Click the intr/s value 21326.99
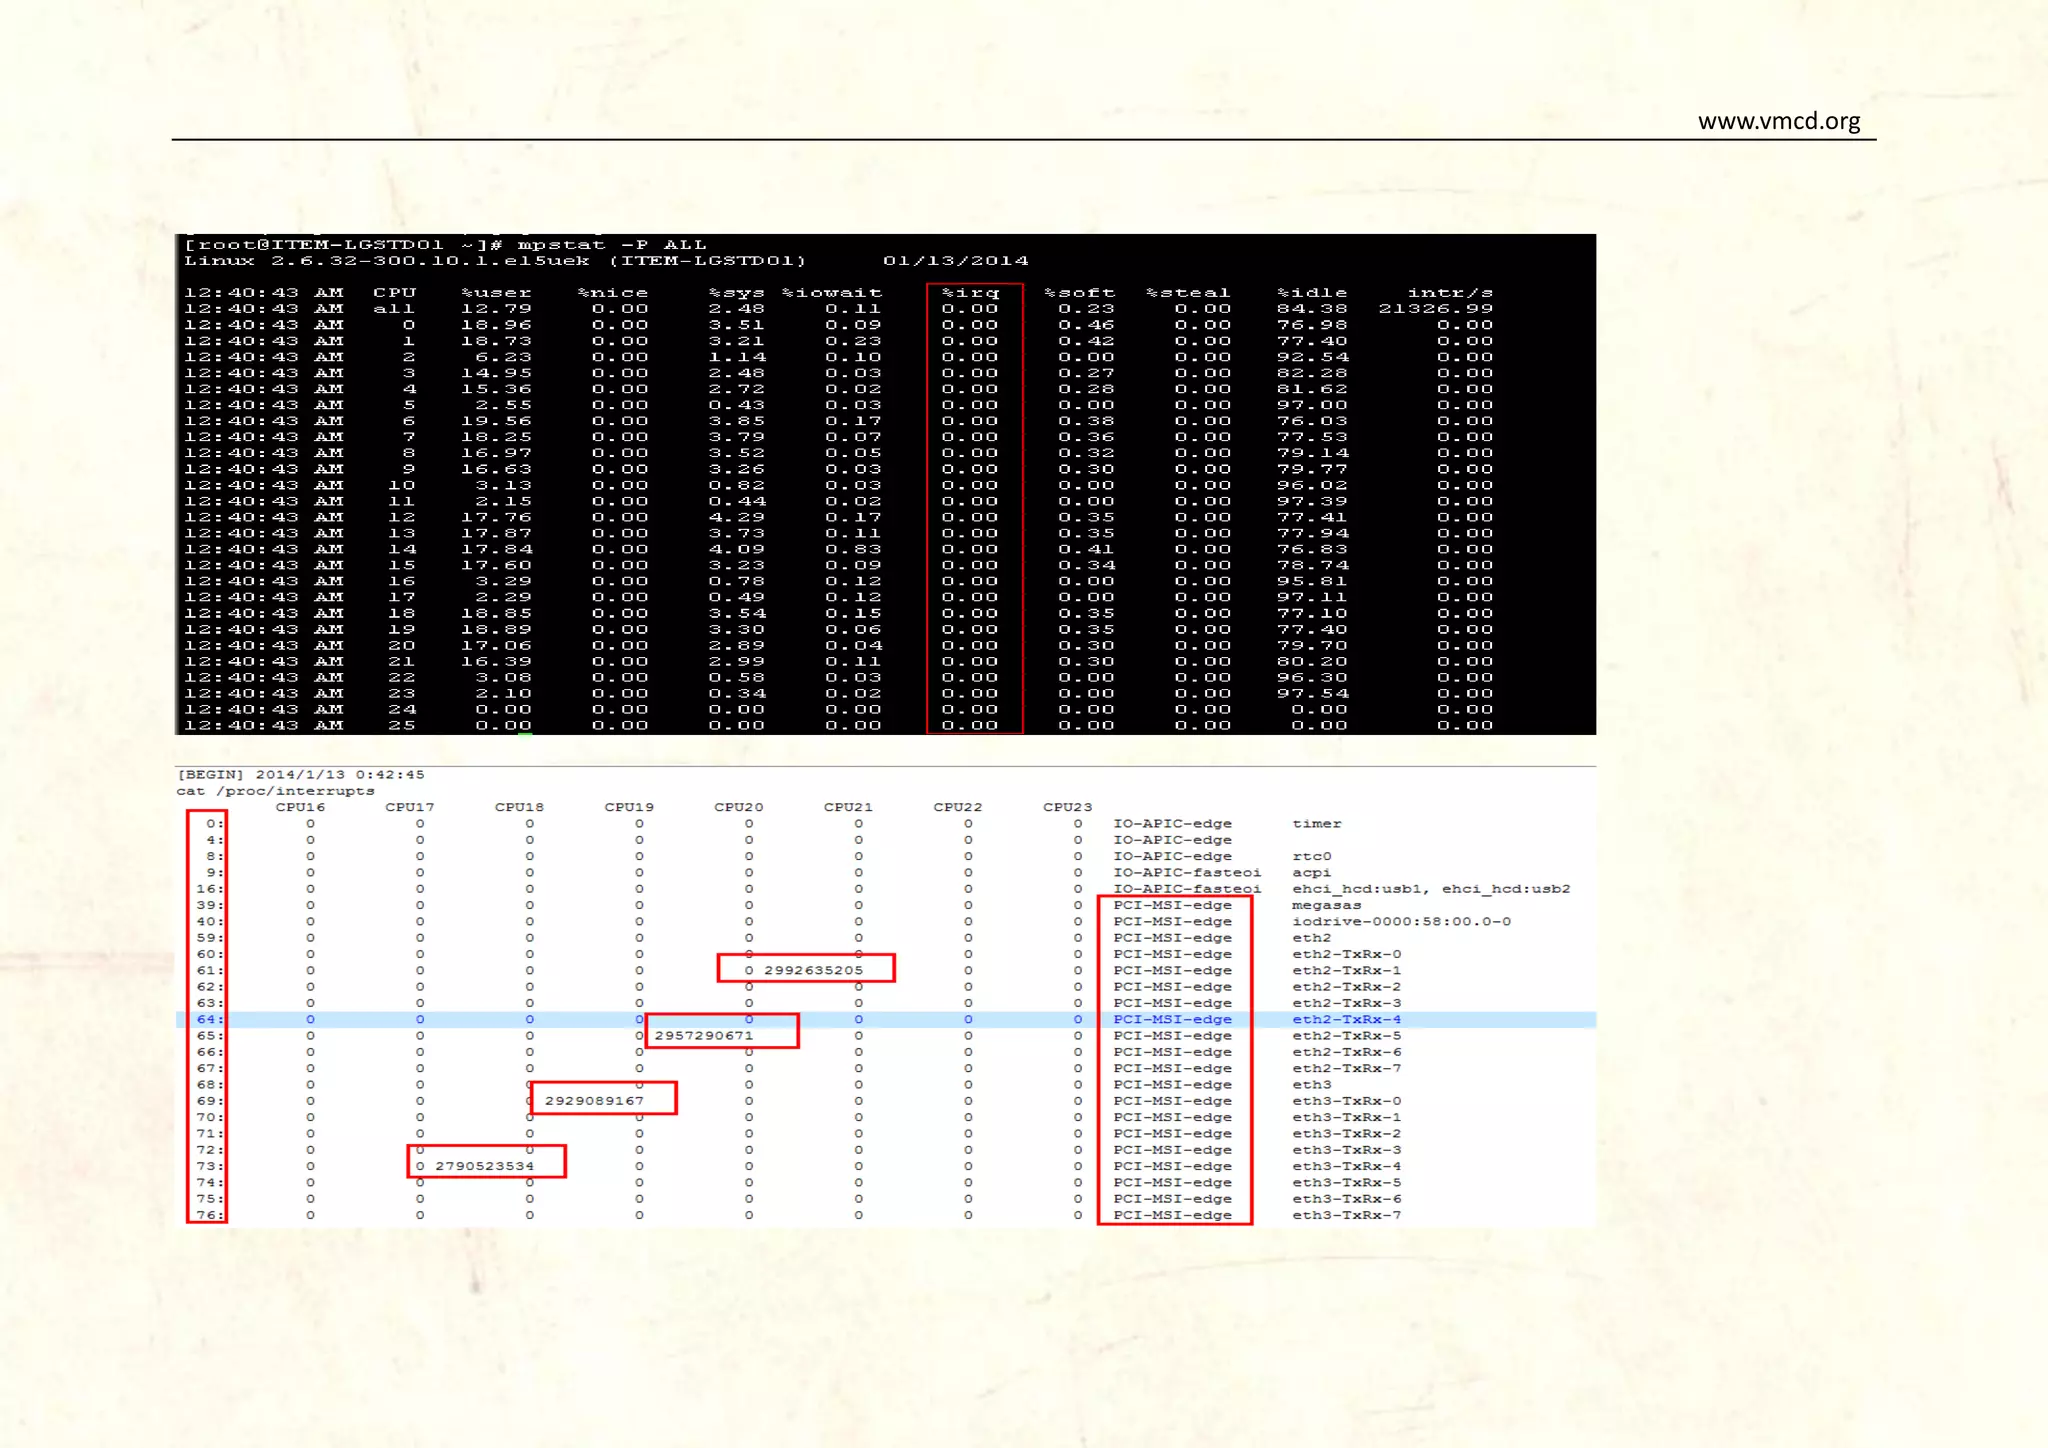This screenshot has height=1448, width=2048. [x=1435, y=309]
